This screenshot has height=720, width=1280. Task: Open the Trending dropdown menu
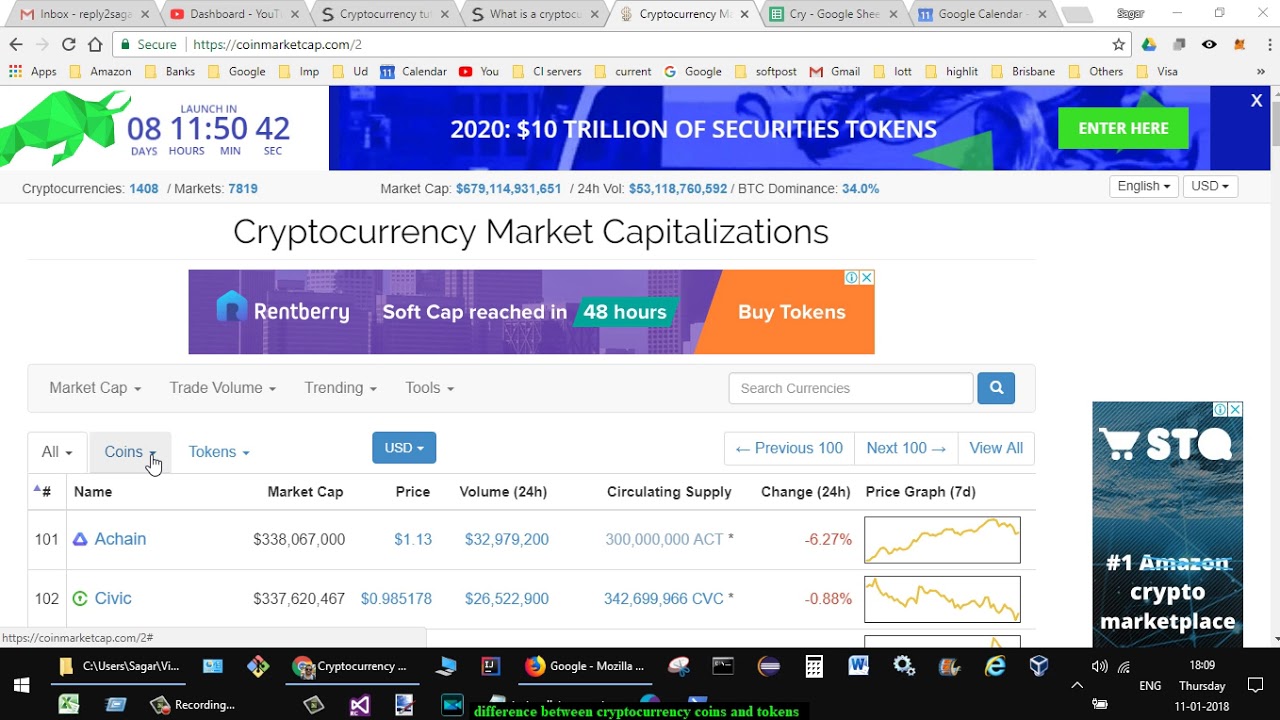[x=341, y=388]
